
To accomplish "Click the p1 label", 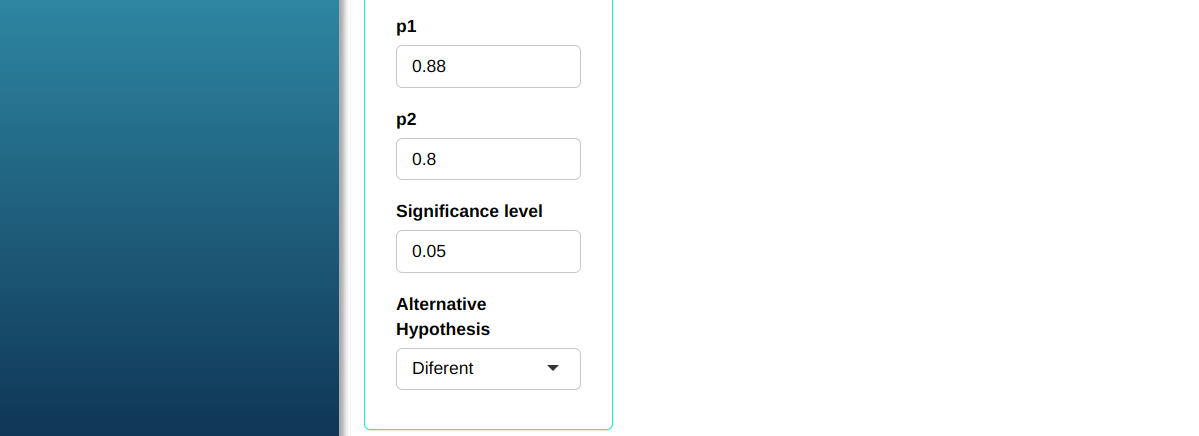I will 406,27.
